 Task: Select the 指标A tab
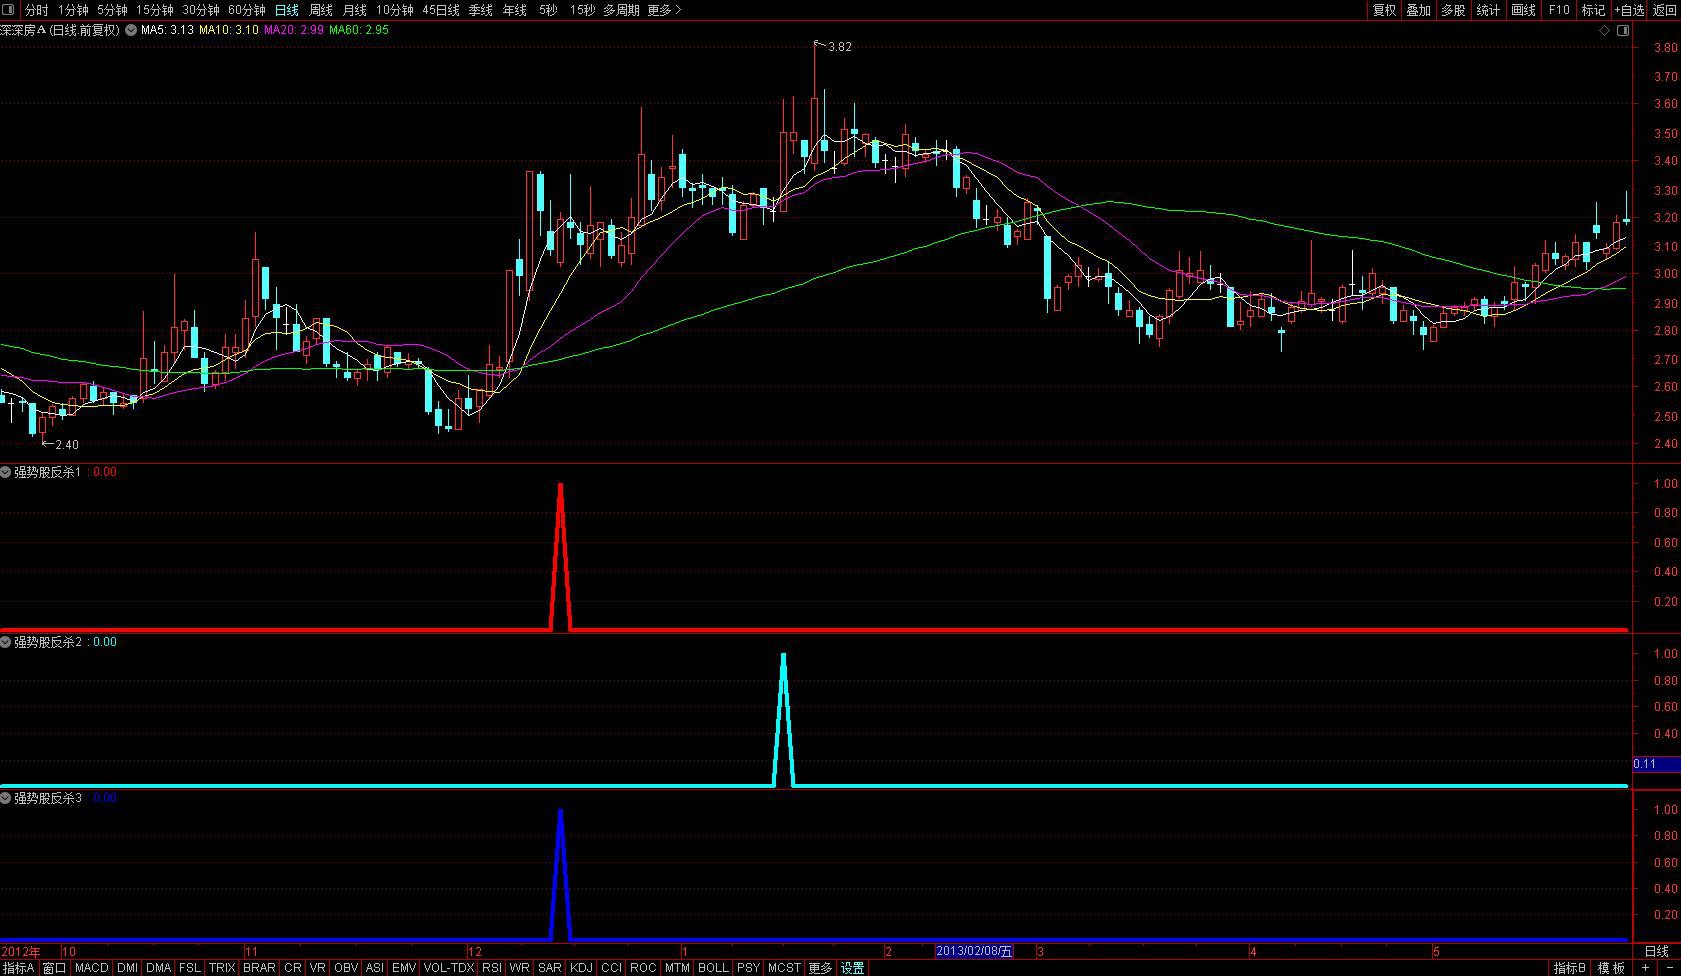click(x=19, y=968)
